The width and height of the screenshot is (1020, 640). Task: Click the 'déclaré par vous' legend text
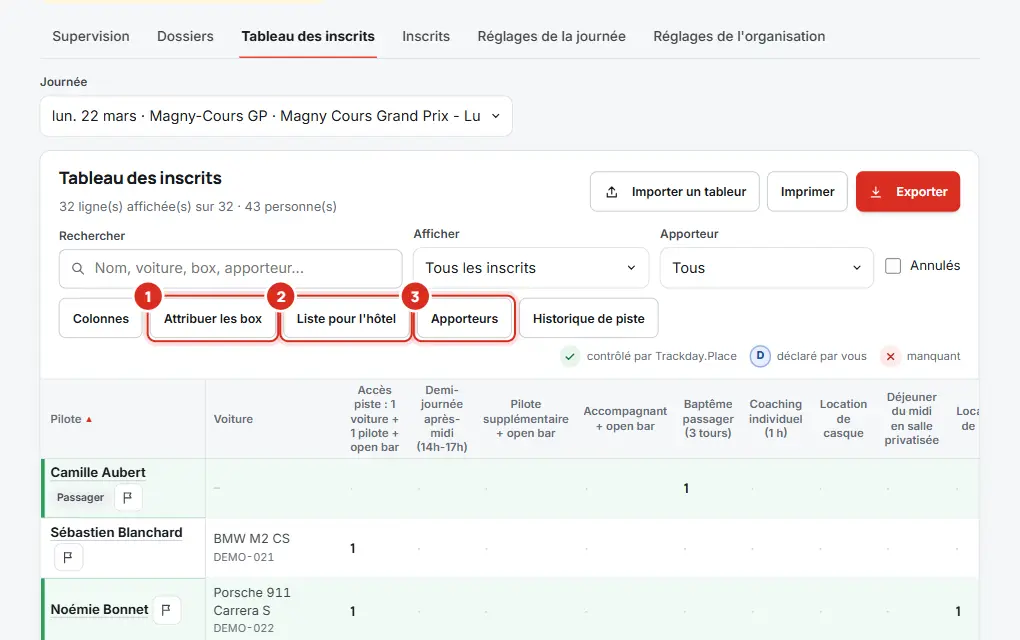coord(822,356)
